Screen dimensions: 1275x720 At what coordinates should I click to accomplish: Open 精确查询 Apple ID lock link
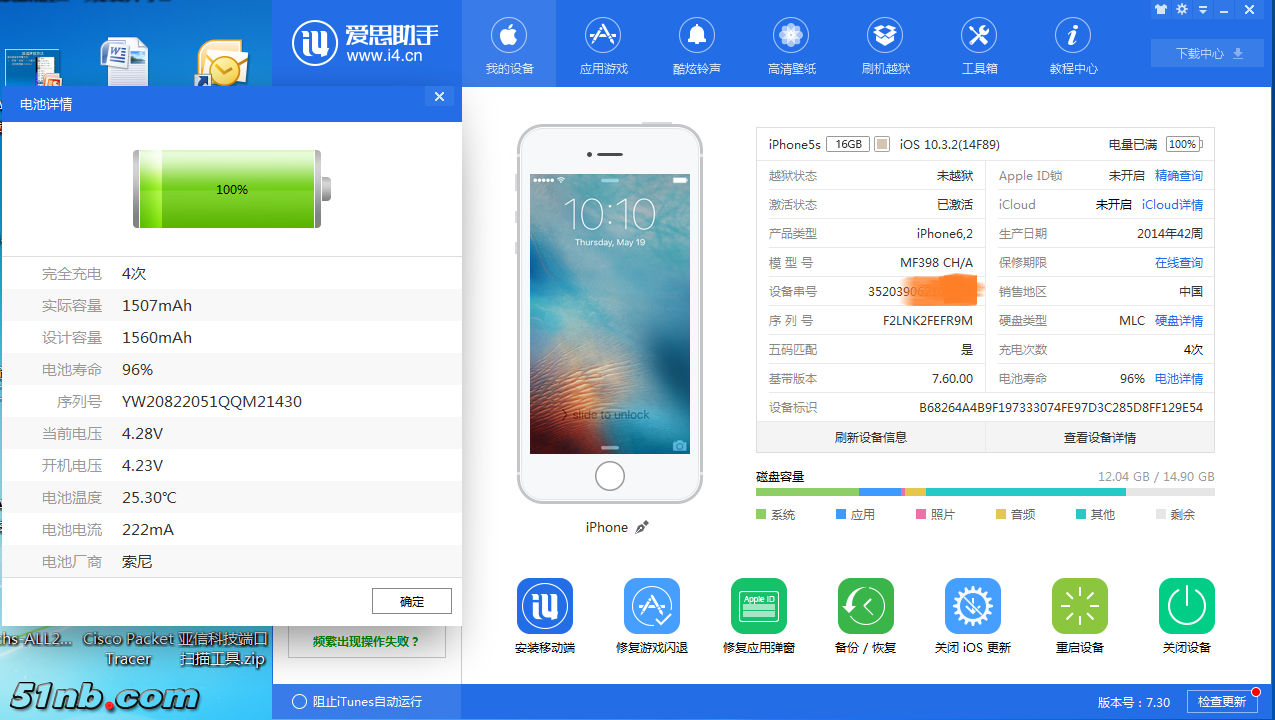[1179, 175]
